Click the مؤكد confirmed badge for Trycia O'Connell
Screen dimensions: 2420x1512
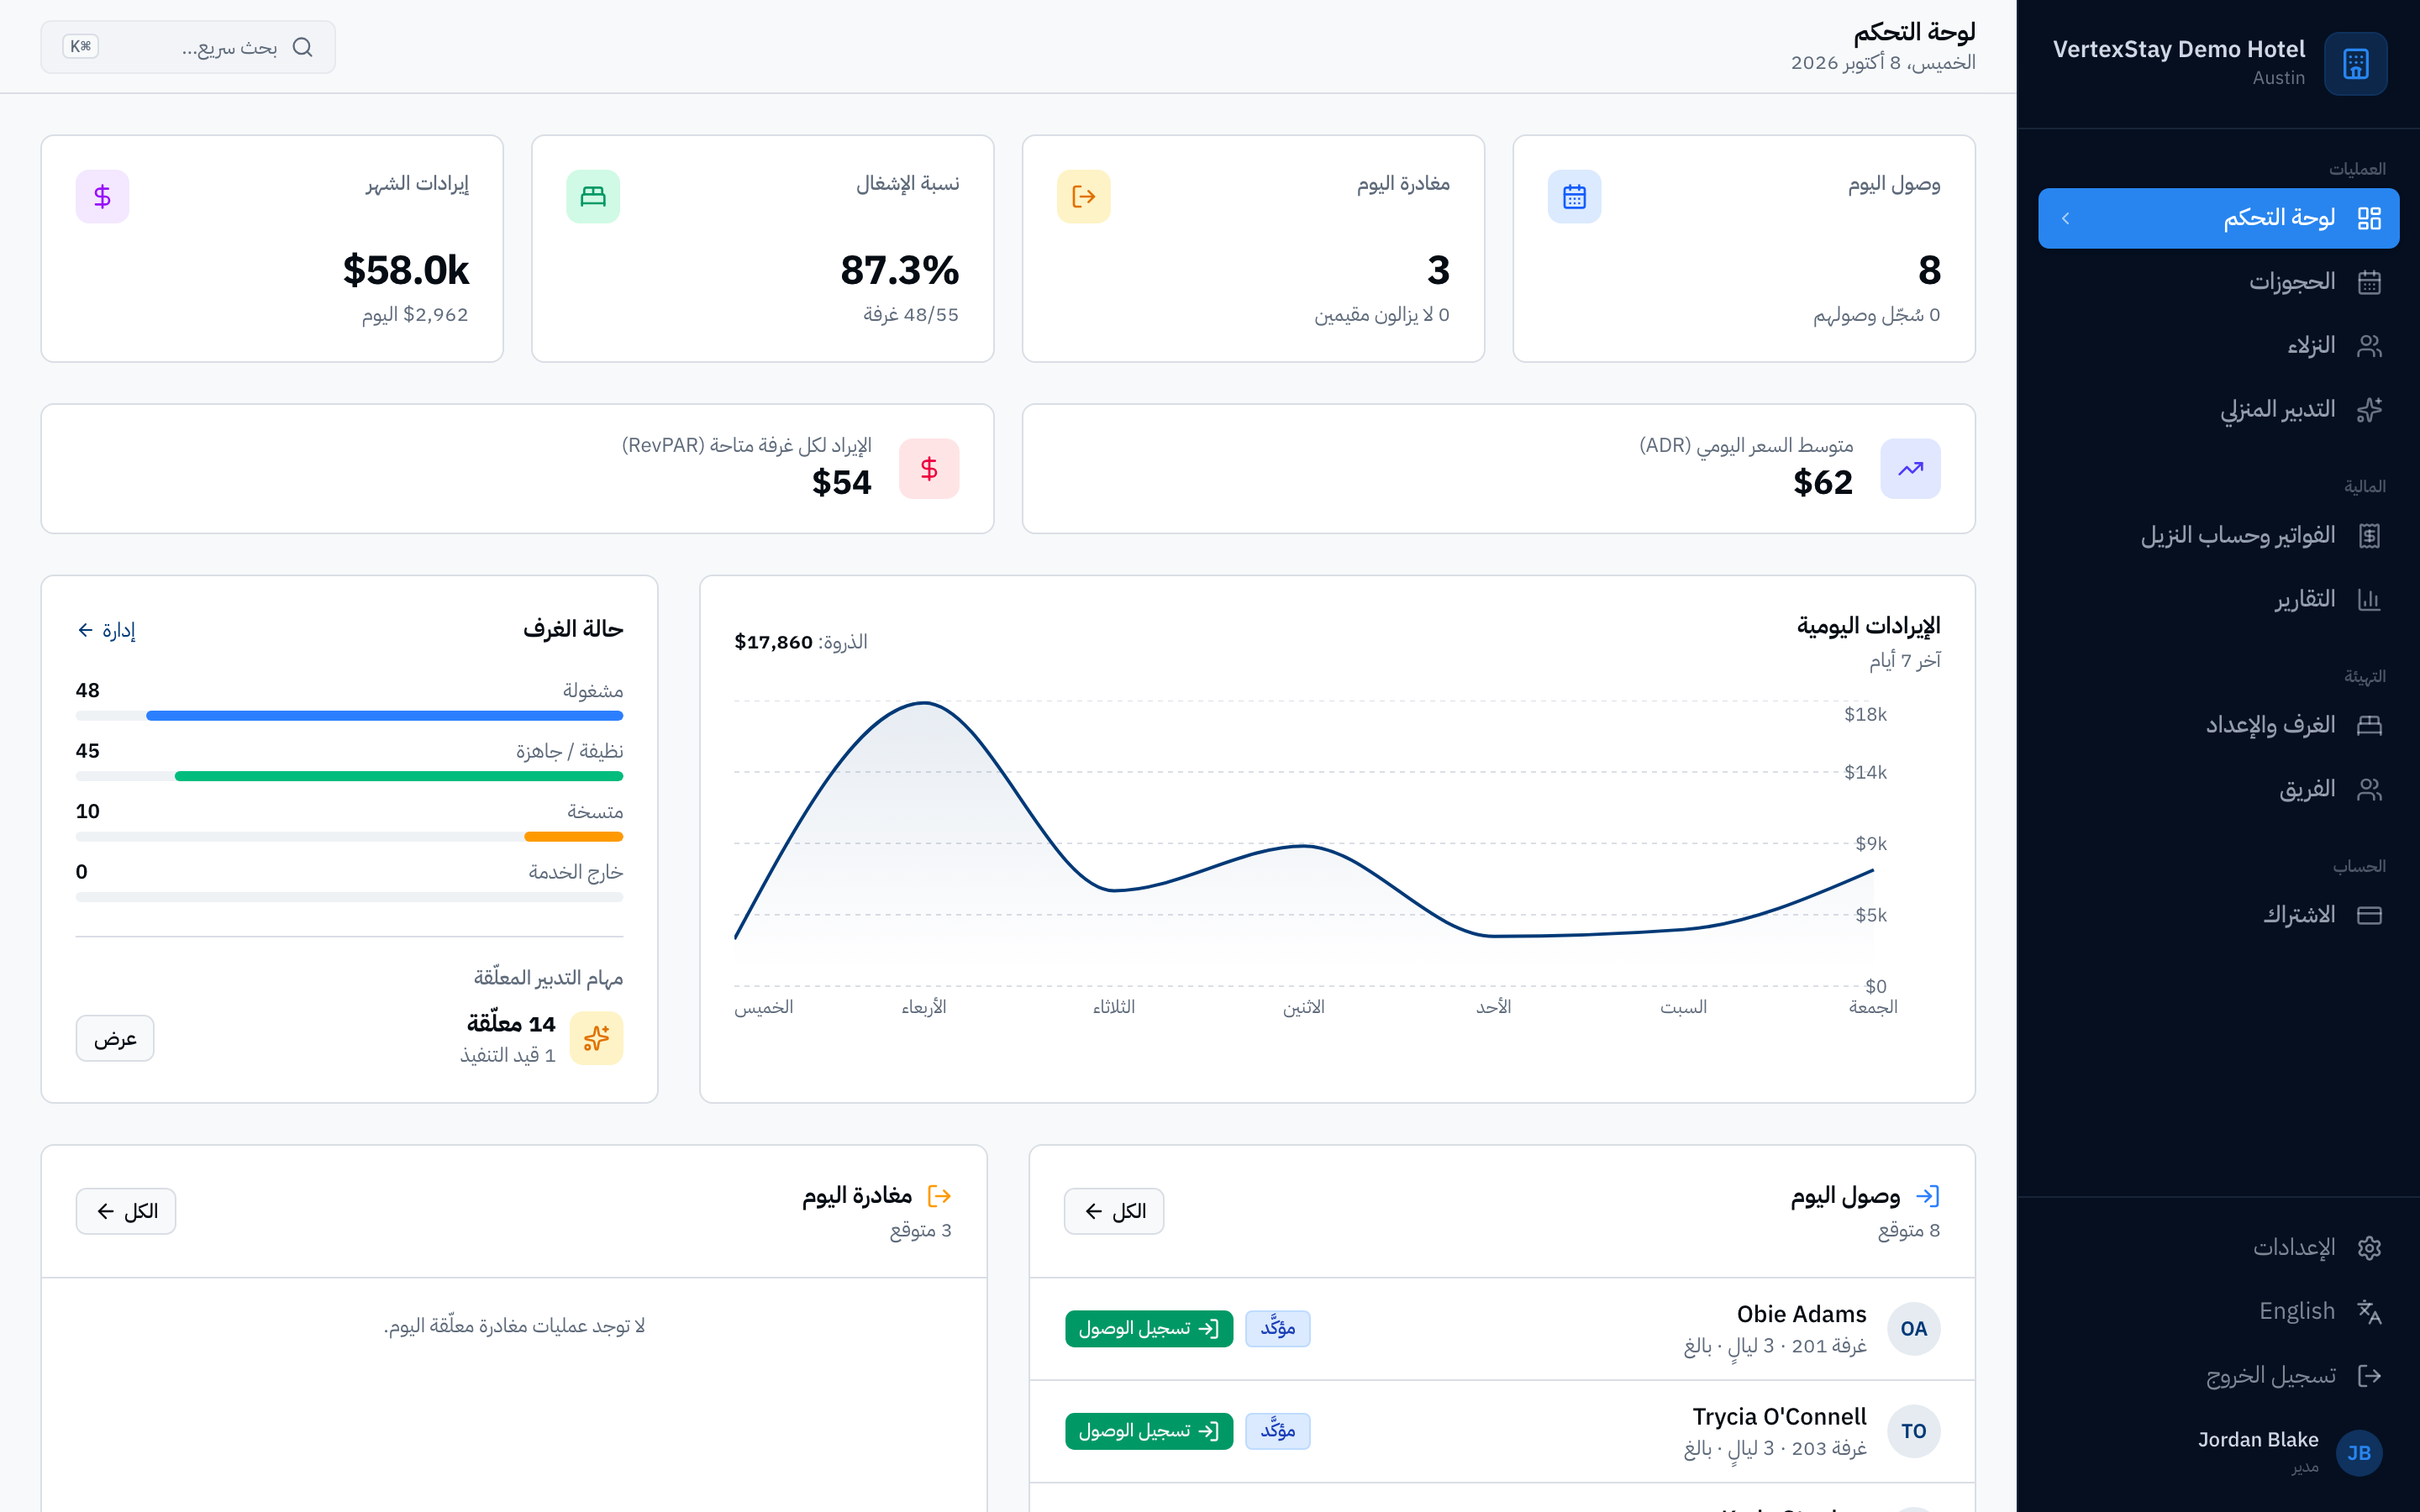click(1277, 1432)
